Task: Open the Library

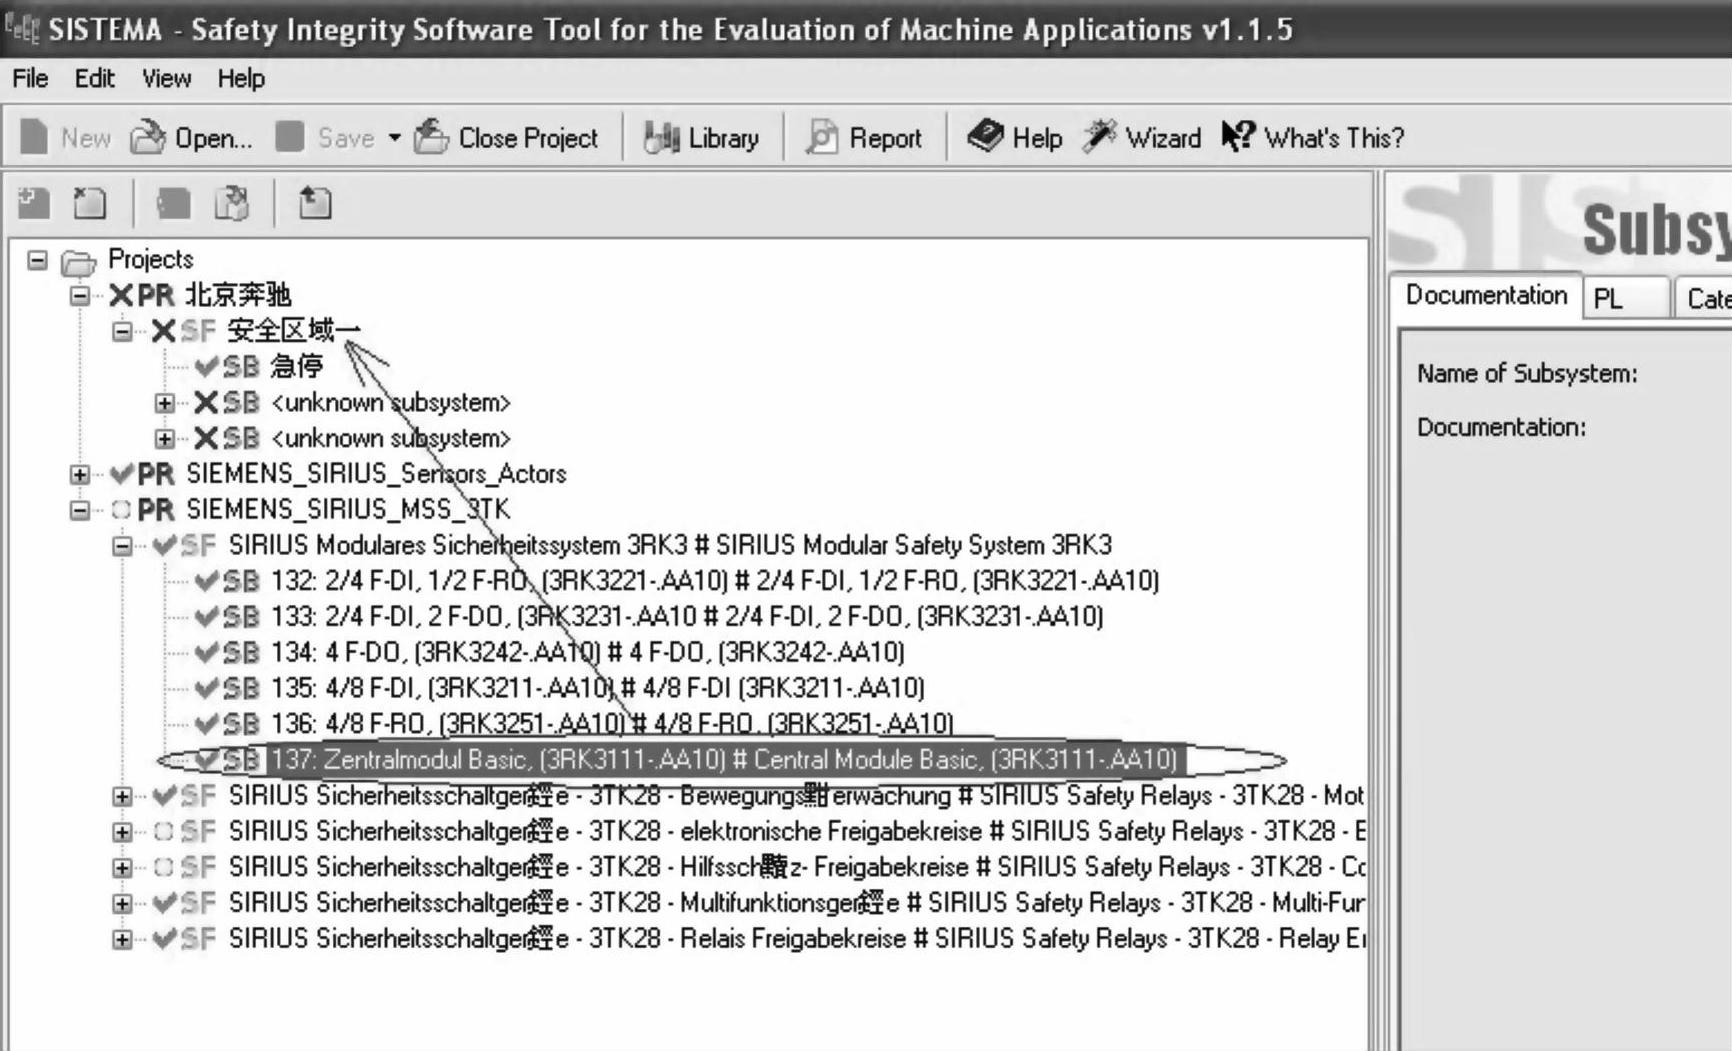Action: pos(701,138)
